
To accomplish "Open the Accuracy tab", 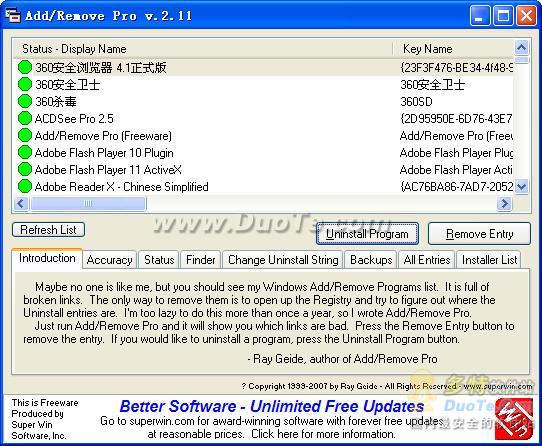I will (109, 260).
